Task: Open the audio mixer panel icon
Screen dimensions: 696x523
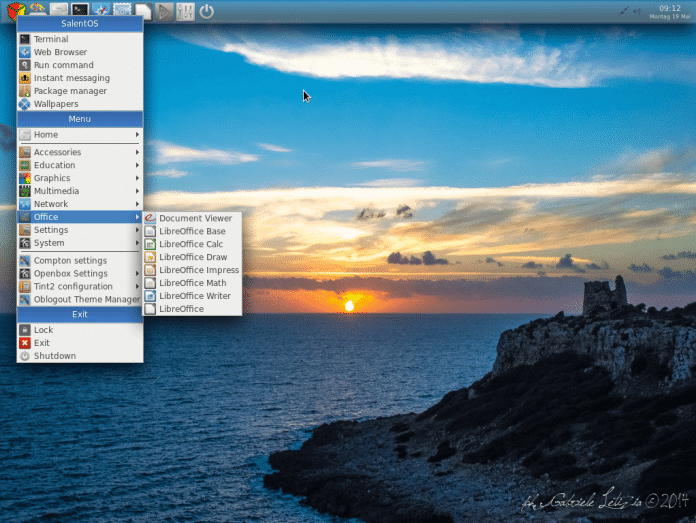Action: (x=185, y=11)
